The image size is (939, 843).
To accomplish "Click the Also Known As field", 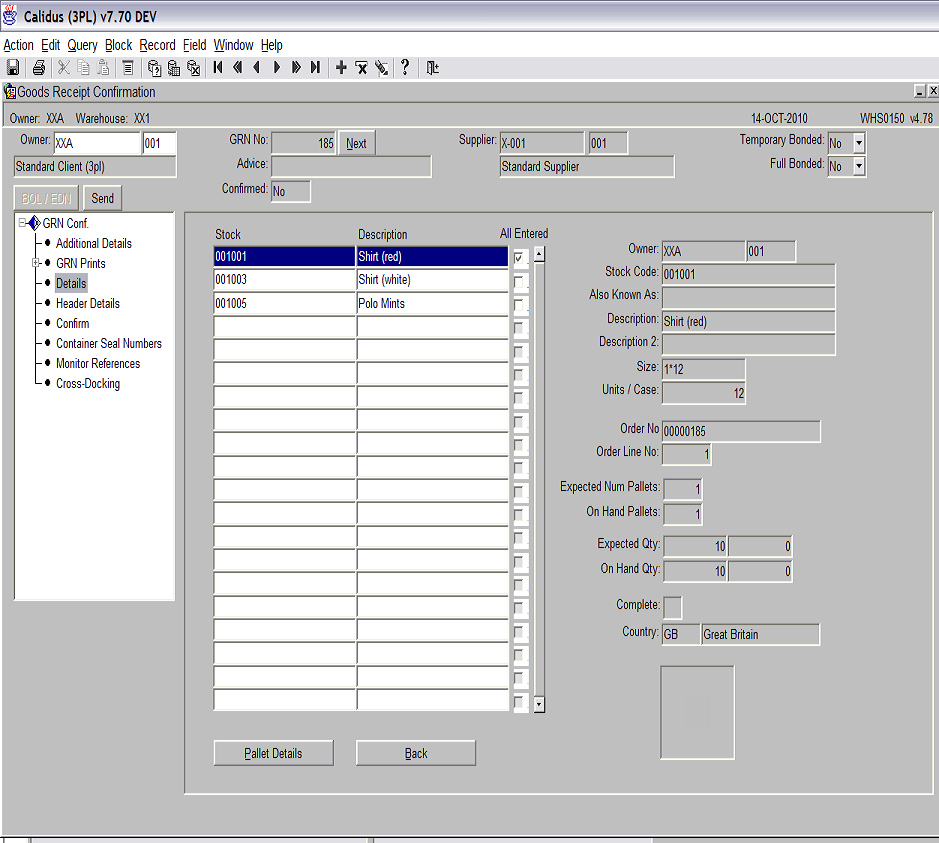I will (749, 298).
